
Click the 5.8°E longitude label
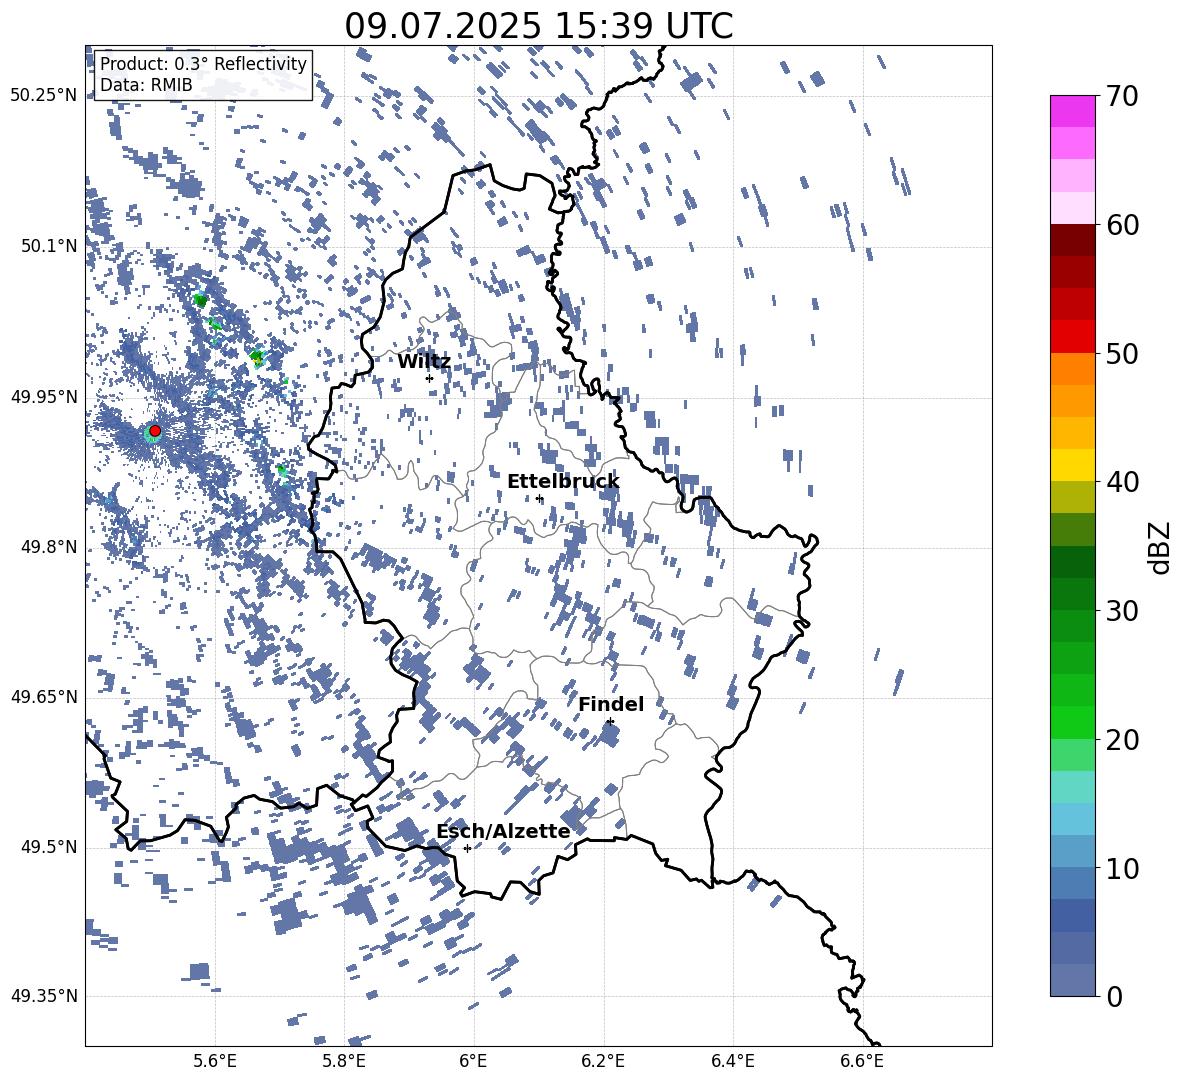tap(344, 1061)
